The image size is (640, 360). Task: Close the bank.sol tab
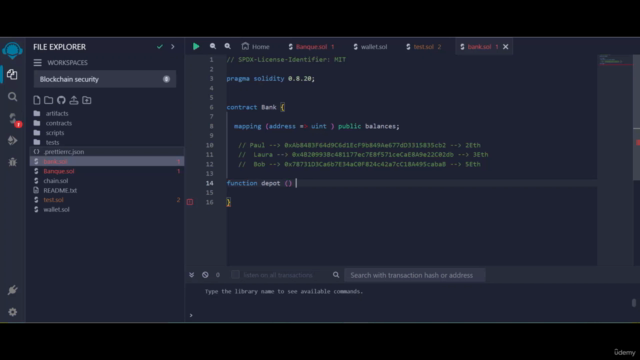tap(506, 47)
